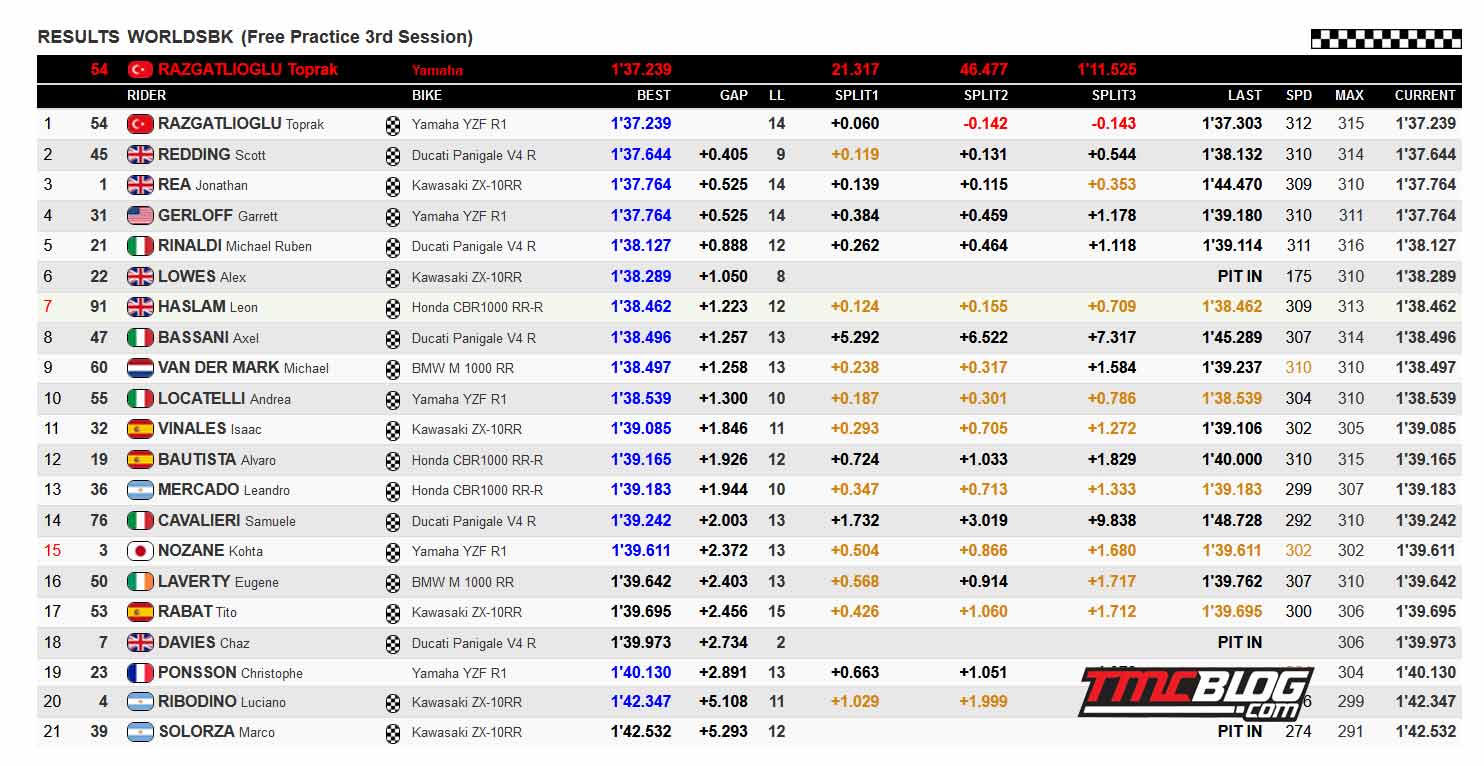
Task: Click the UK flag beside LOWES Alex
Action: (140, 277)
